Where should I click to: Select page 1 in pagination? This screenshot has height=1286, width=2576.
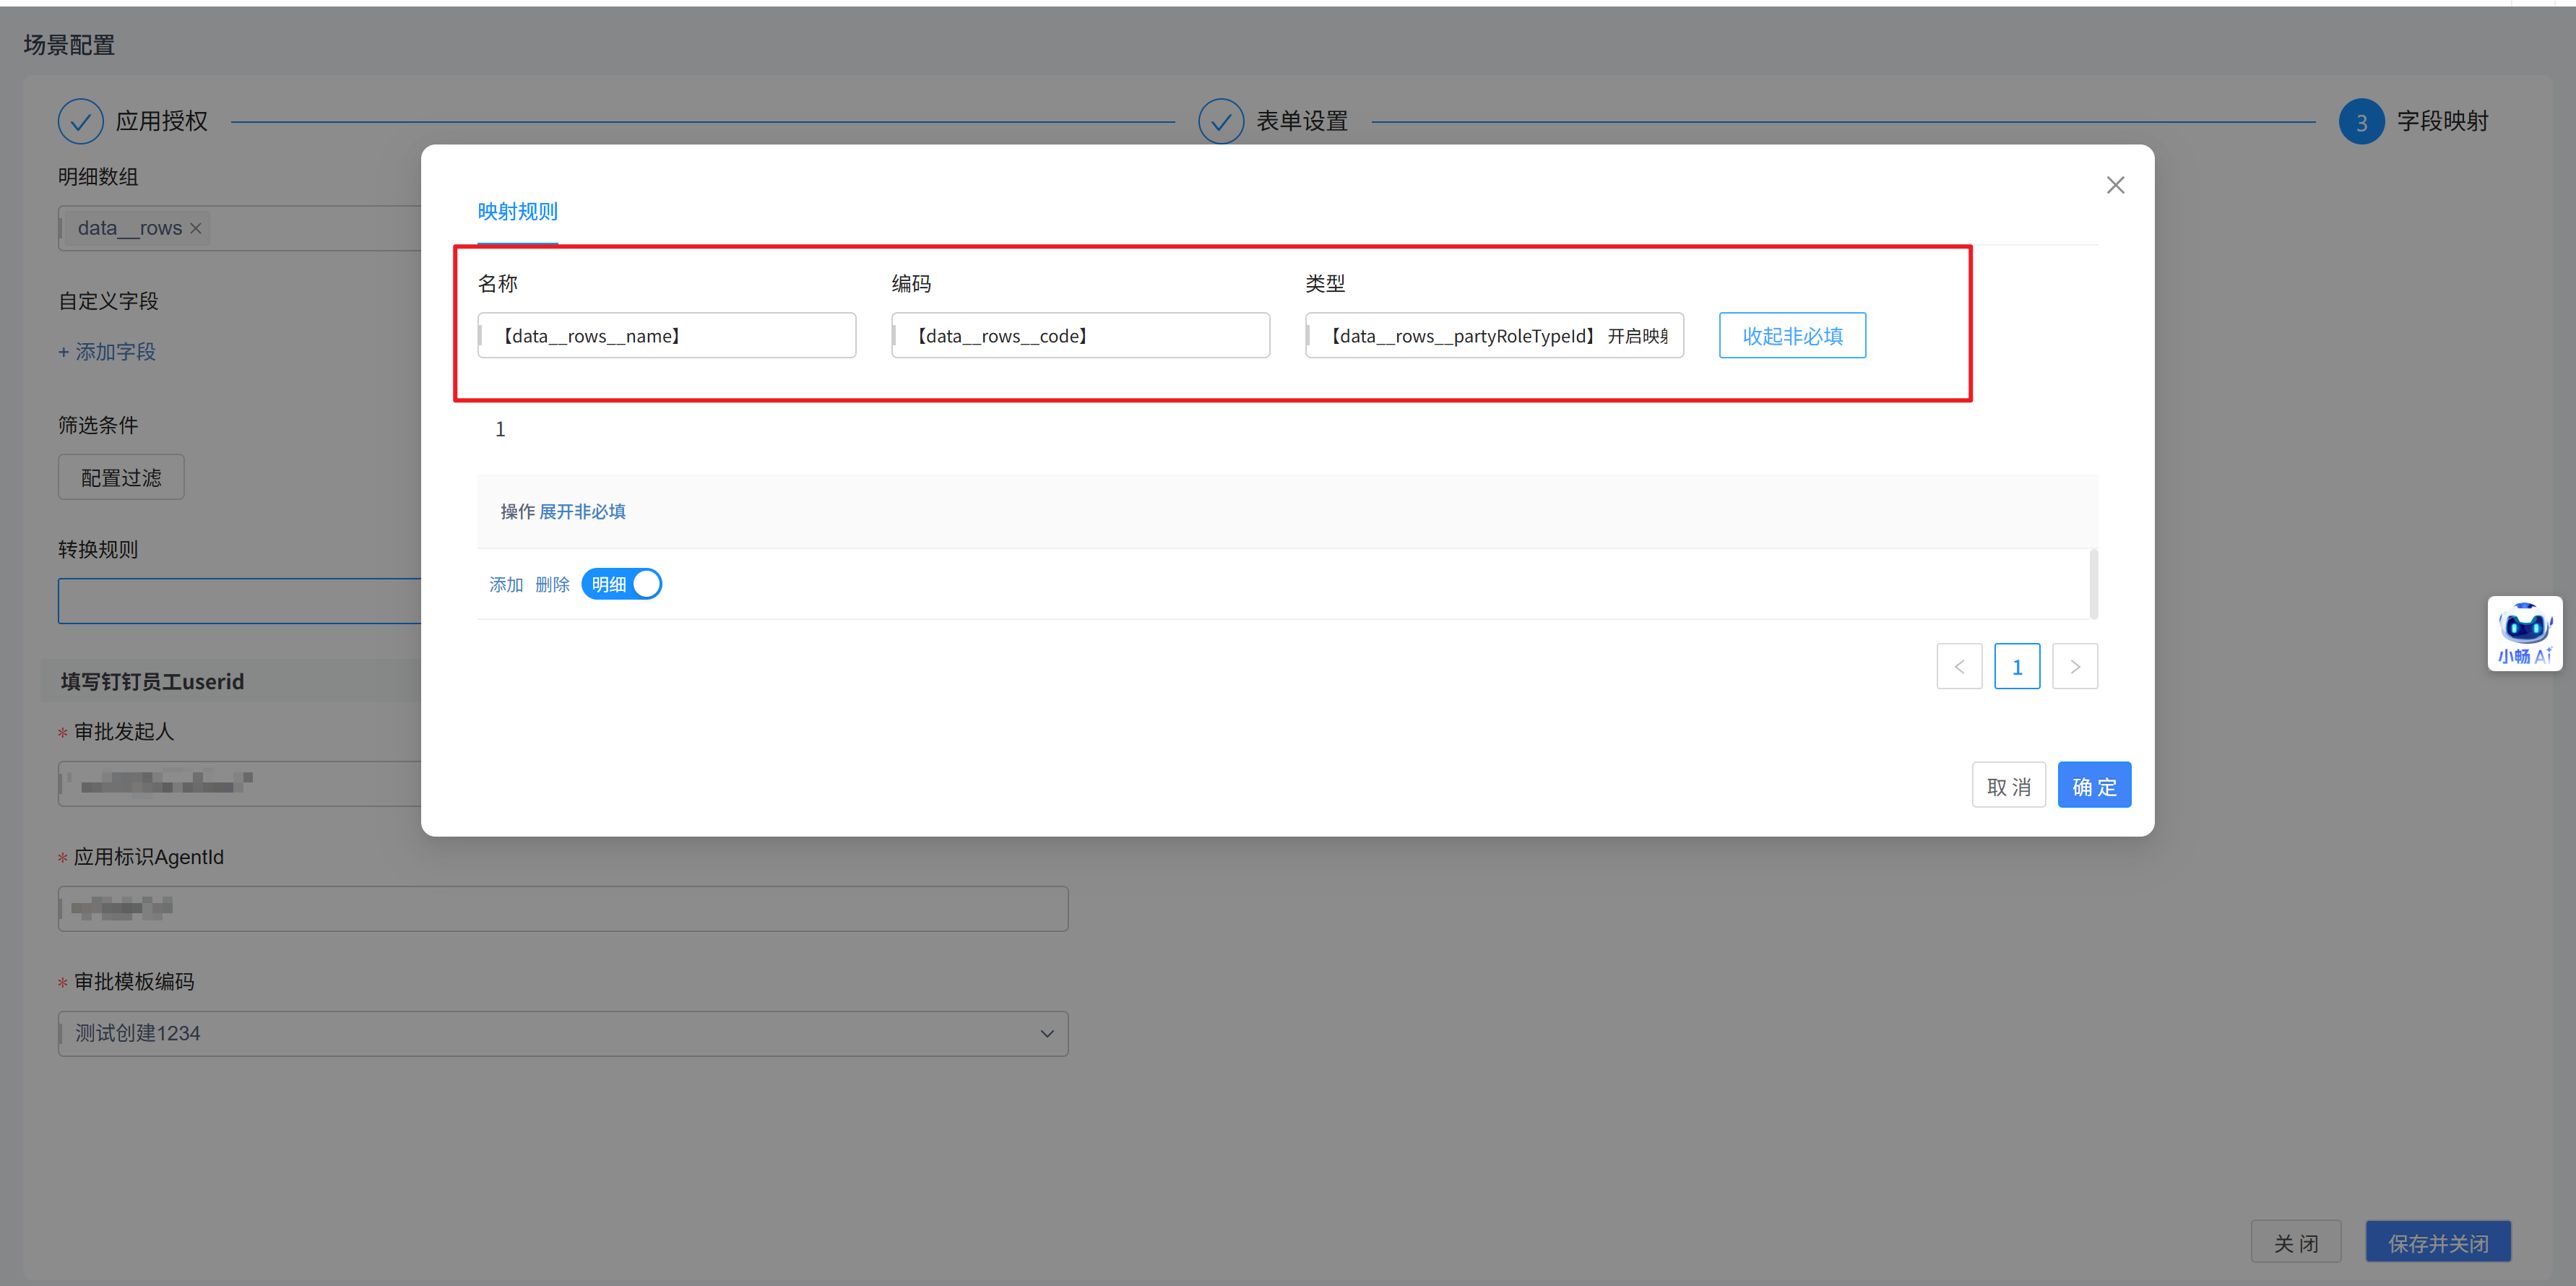[x=2016, y=666]
